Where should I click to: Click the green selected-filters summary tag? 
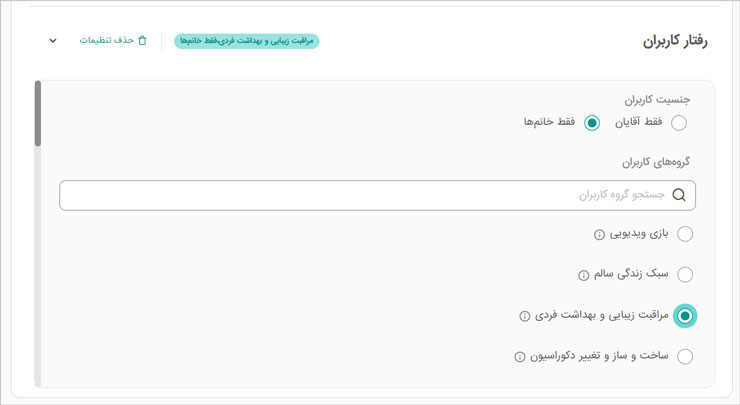[247, 41]
